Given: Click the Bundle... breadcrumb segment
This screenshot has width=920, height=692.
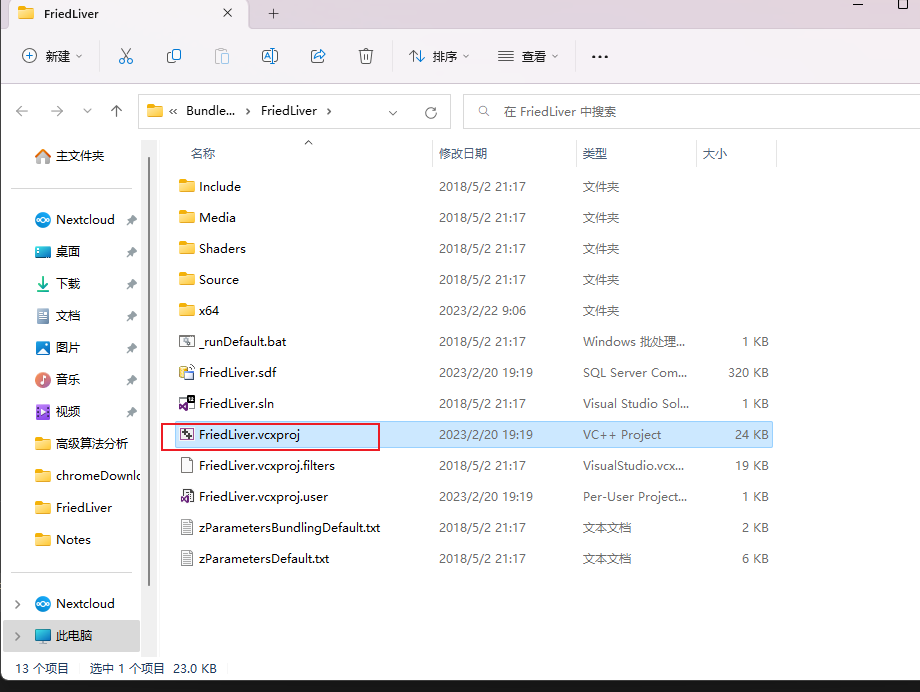Looking at the screenshot, I should coord(210,111).
